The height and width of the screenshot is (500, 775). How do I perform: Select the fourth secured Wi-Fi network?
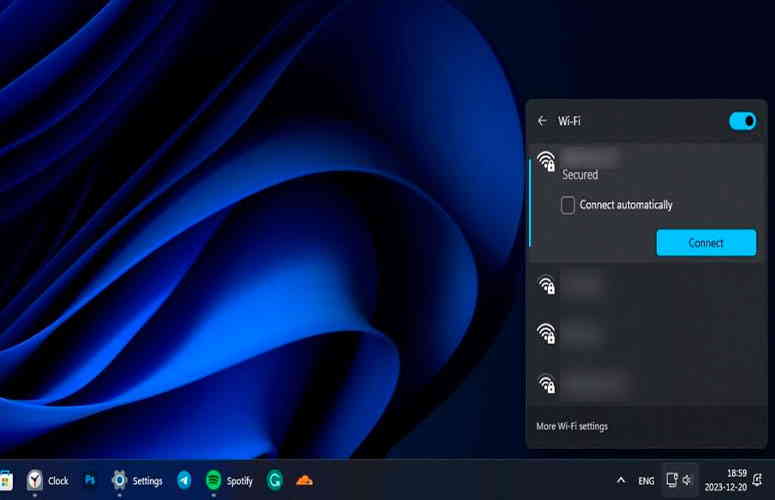point(647,383)
